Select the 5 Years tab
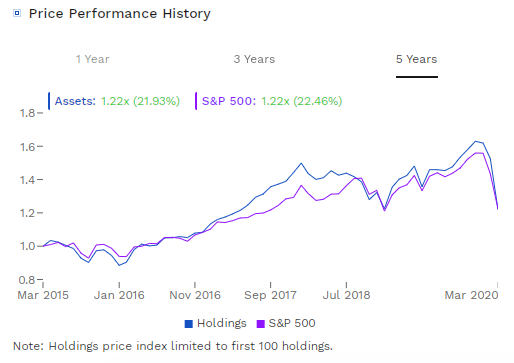The height and width of the screenshot is (363, 514). coord(417,59)
